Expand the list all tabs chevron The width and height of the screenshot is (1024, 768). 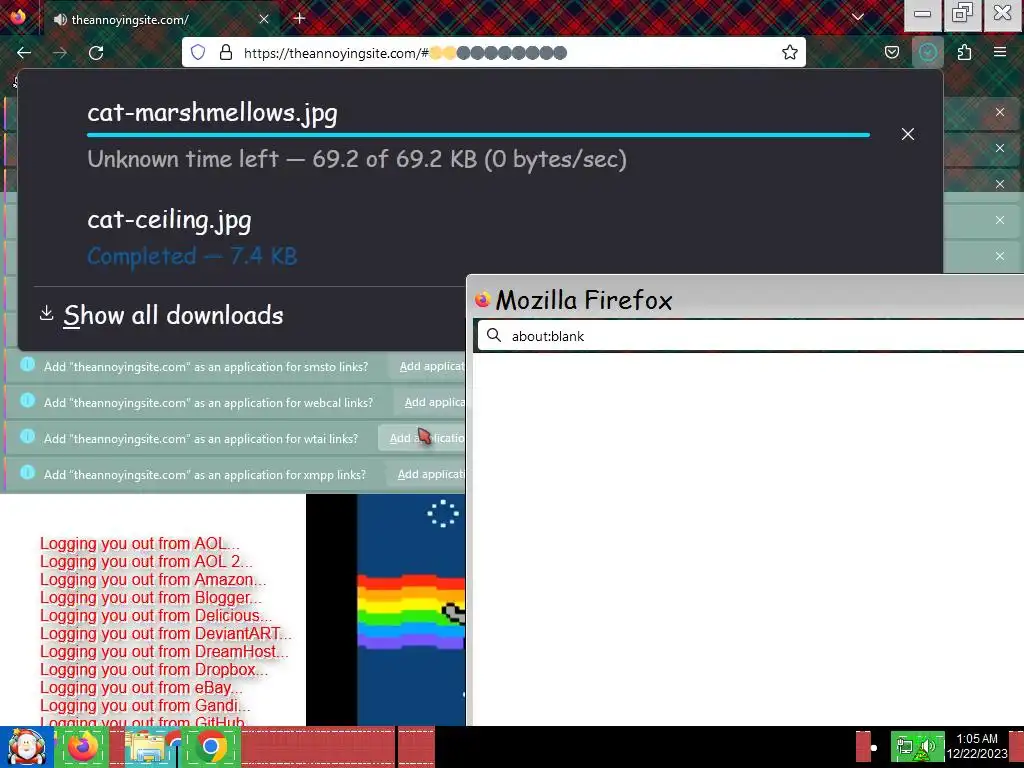858,18
